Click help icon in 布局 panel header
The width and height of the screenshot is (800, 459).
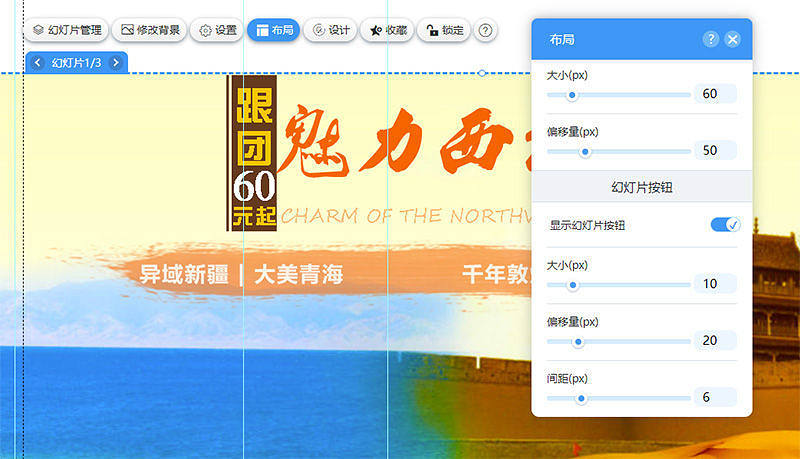(710, 39)
